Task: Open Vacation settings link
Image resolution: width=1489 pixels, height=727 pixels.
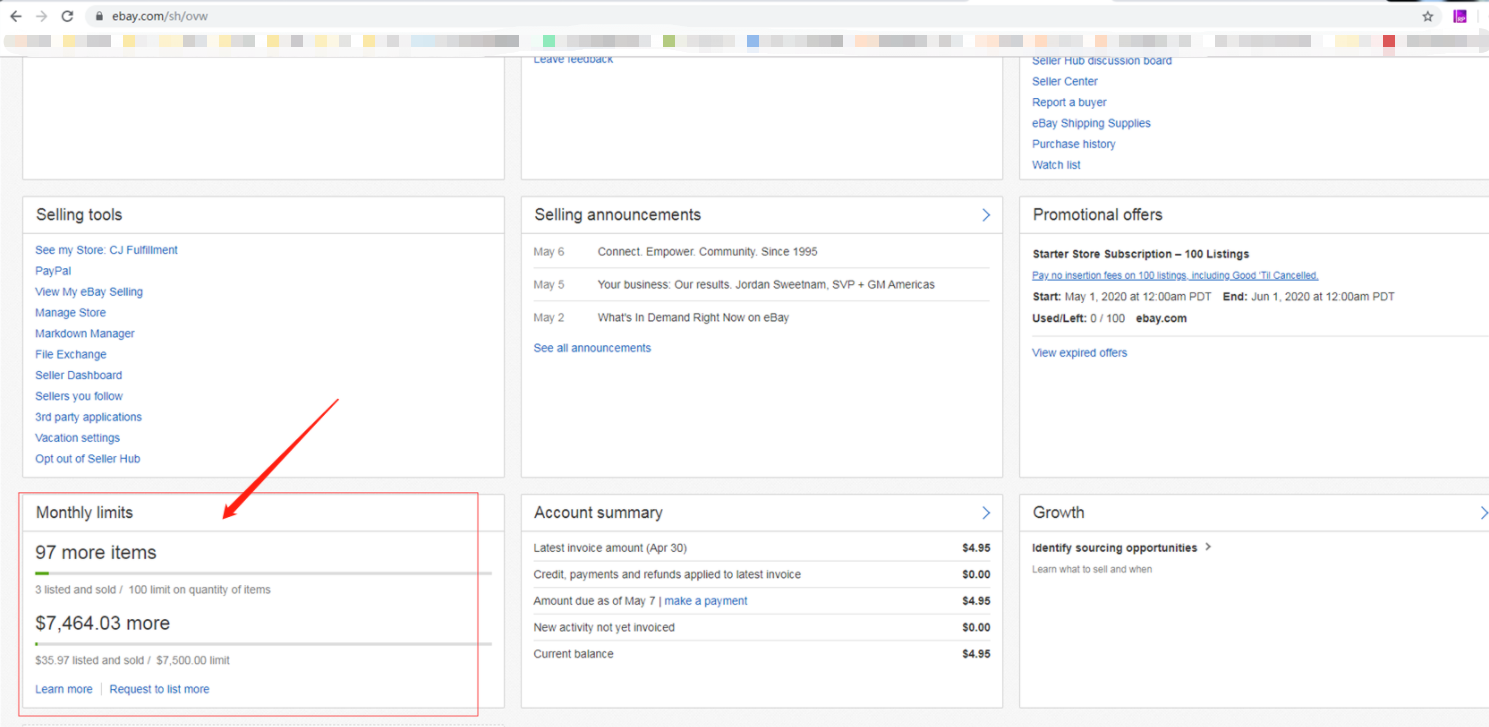Action: [x=77, y=438]
